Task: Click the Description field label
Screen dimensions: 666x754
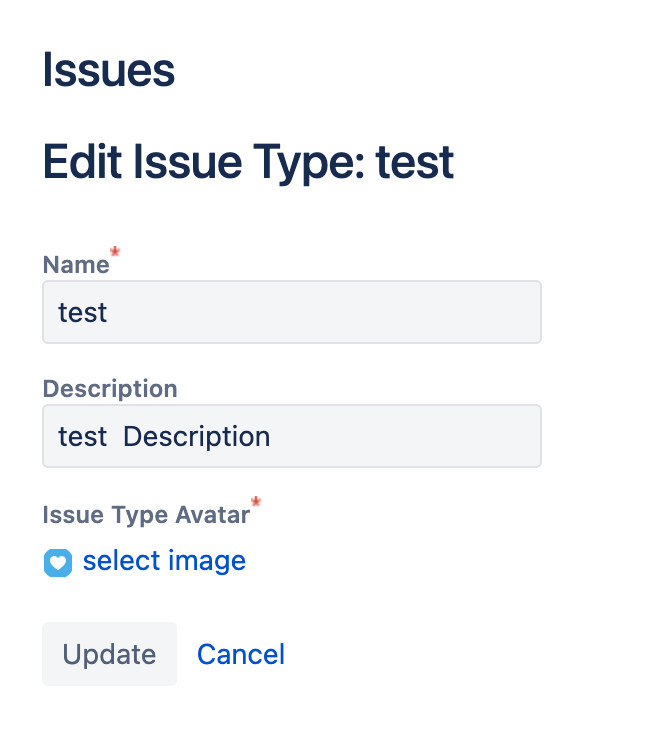Action: pos(110,389)
